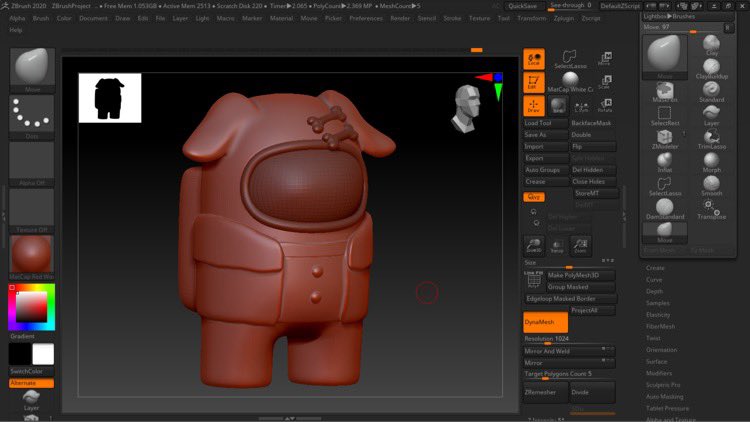Screen dimensions: 750x422
Task: Click the Load Tool button
Action: point(545,123)
